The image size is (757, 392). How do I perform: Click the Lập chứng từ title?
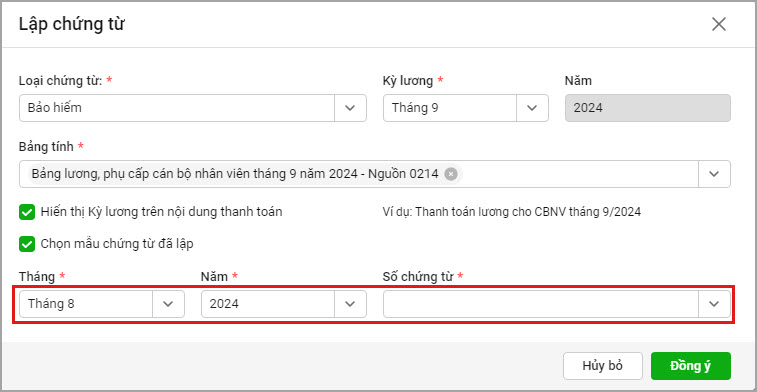click(71, 24)
